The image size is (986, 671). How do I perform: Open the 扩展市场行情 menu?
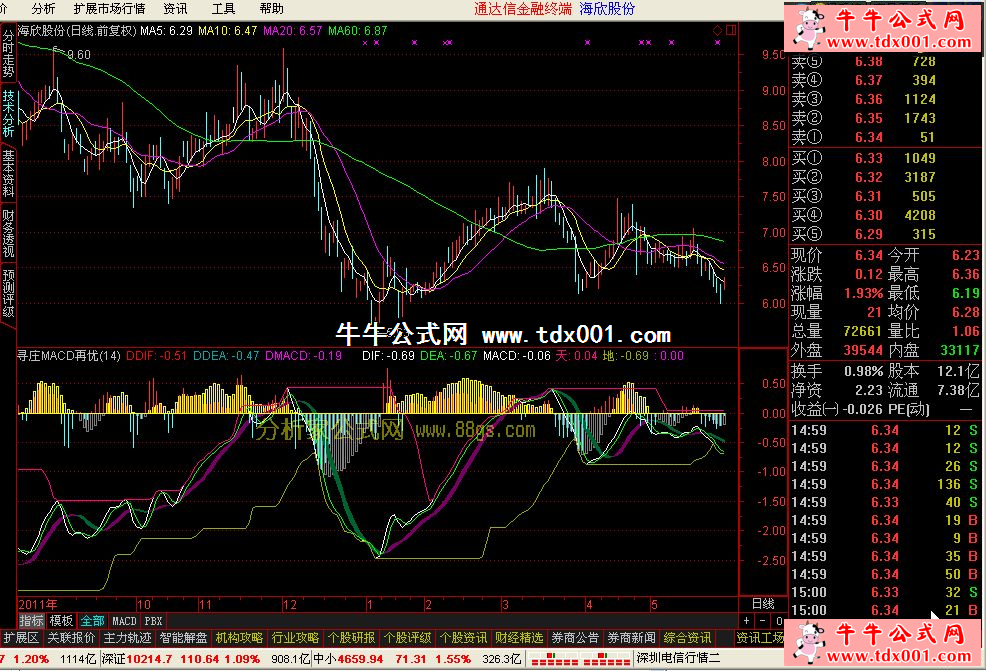[x=109, y=9]
